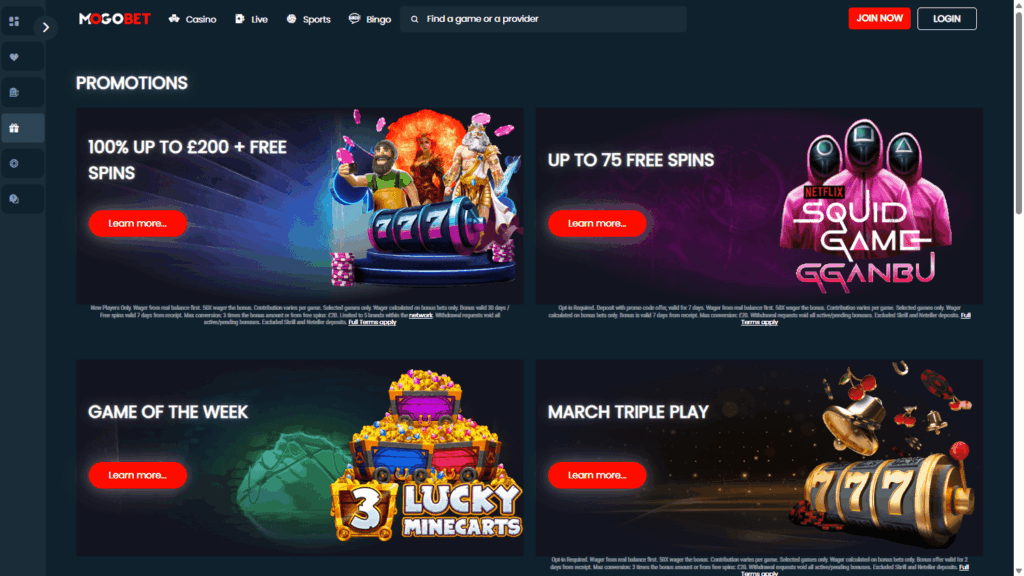1024x576 pixels.
Task: Click the chip icon in sidebar
Action: [14, 164]
